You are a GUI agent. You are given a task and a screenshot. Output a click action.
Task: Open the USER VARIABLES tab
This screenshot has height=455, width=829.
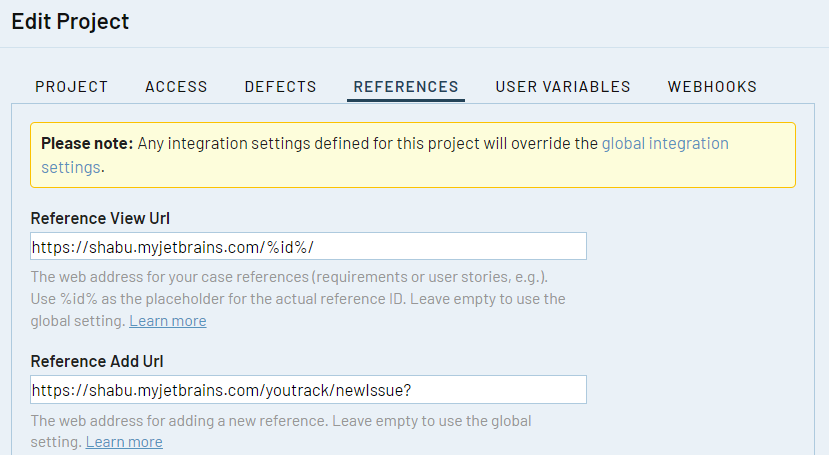click(563, 87)
